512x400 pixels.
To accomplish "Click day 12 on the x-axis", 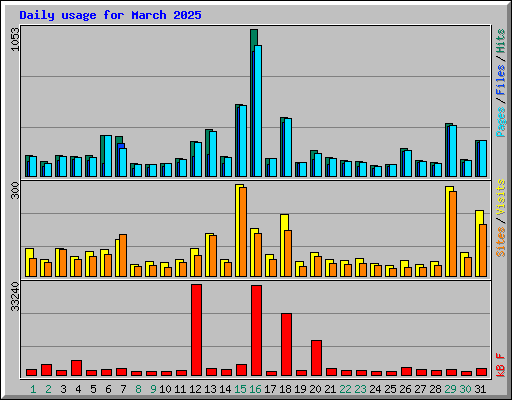I will [x=195, y=389].
